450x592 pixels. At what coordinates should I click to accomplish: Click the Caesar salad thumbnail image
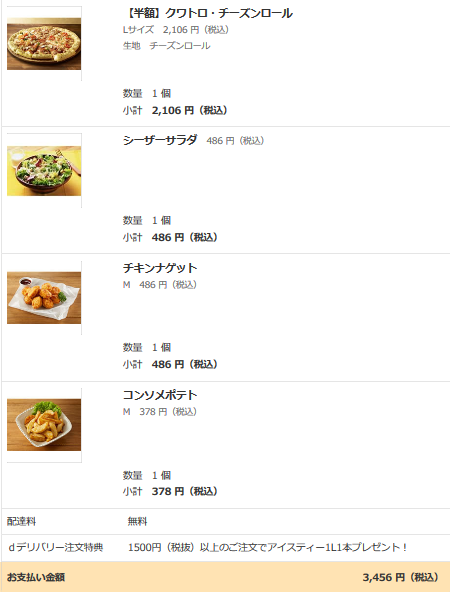click(x=44, y=171)
